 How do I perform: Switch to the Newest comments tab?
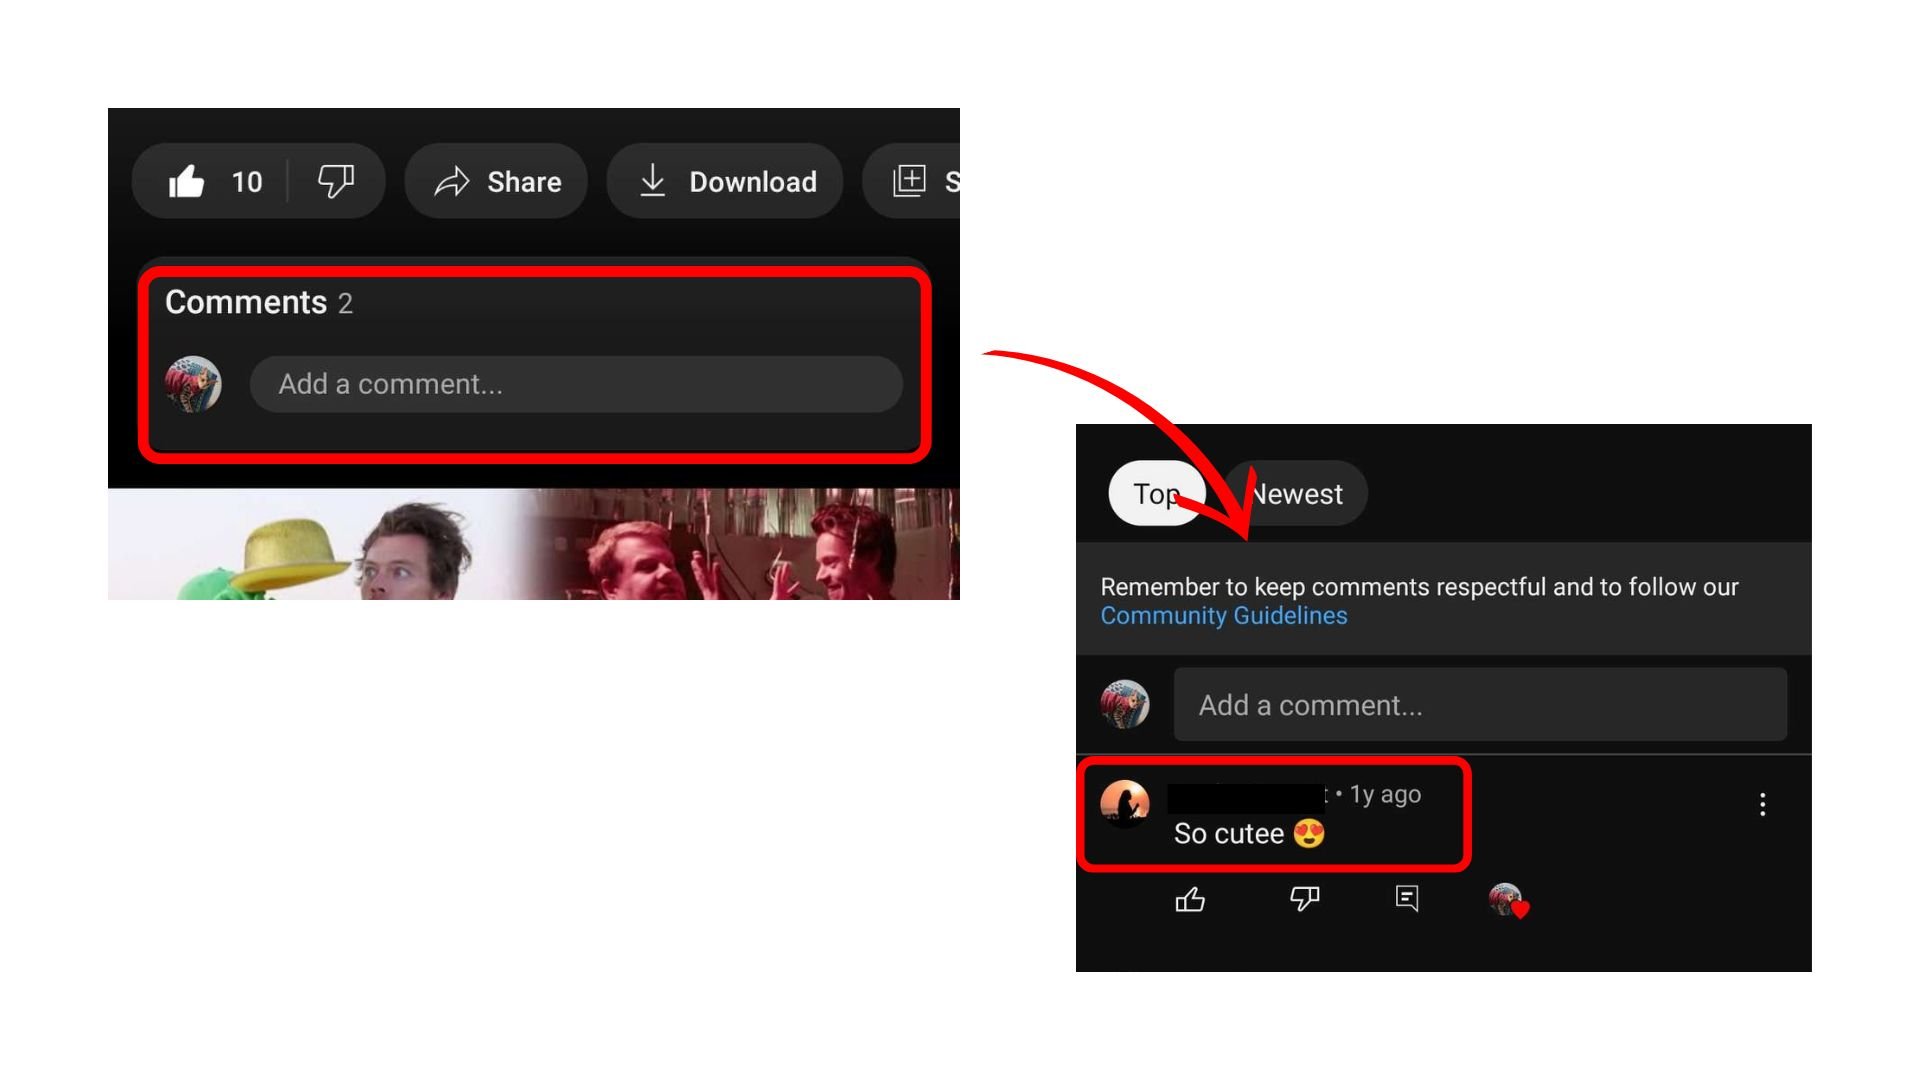coord(1298,493)
